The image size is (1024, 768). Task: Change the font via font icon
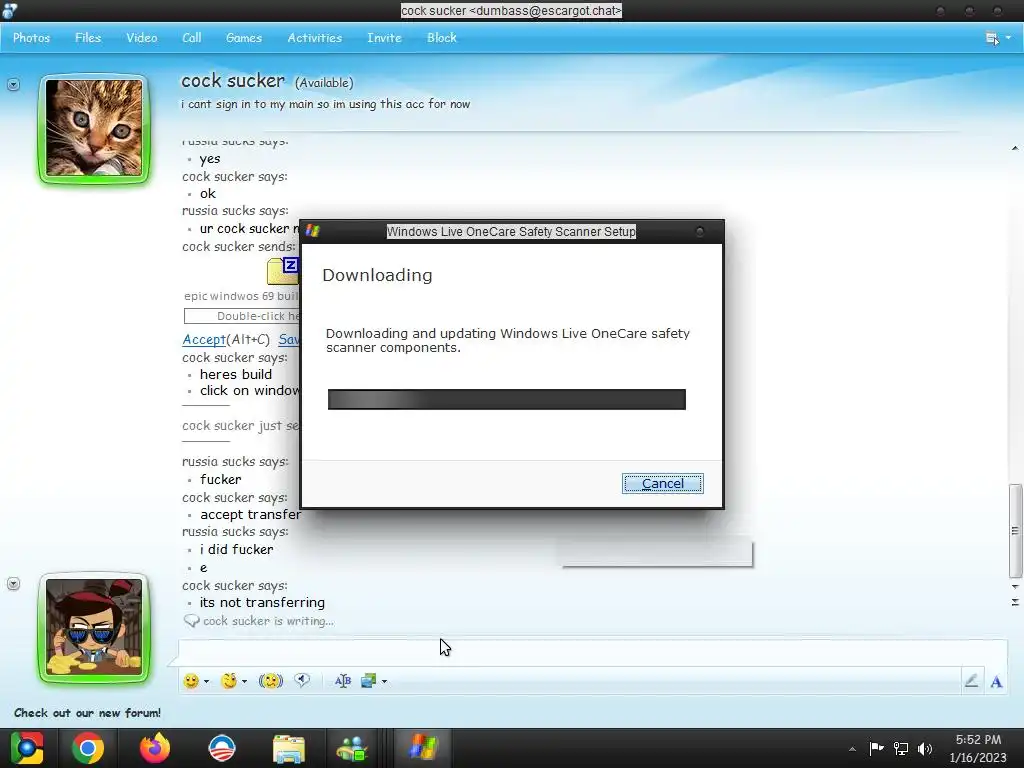[342, 681]
